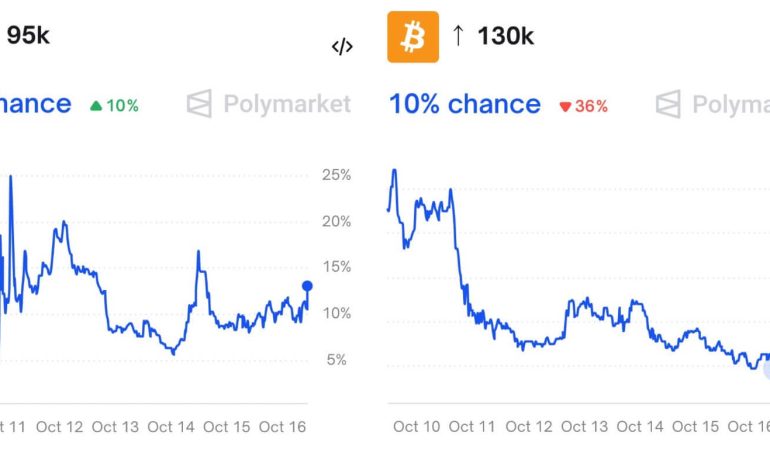This screenshot has width=770, height=470.
Task: Click the orange Bitcoin logo
Action: pyautogui.click(x=412, y=38)
